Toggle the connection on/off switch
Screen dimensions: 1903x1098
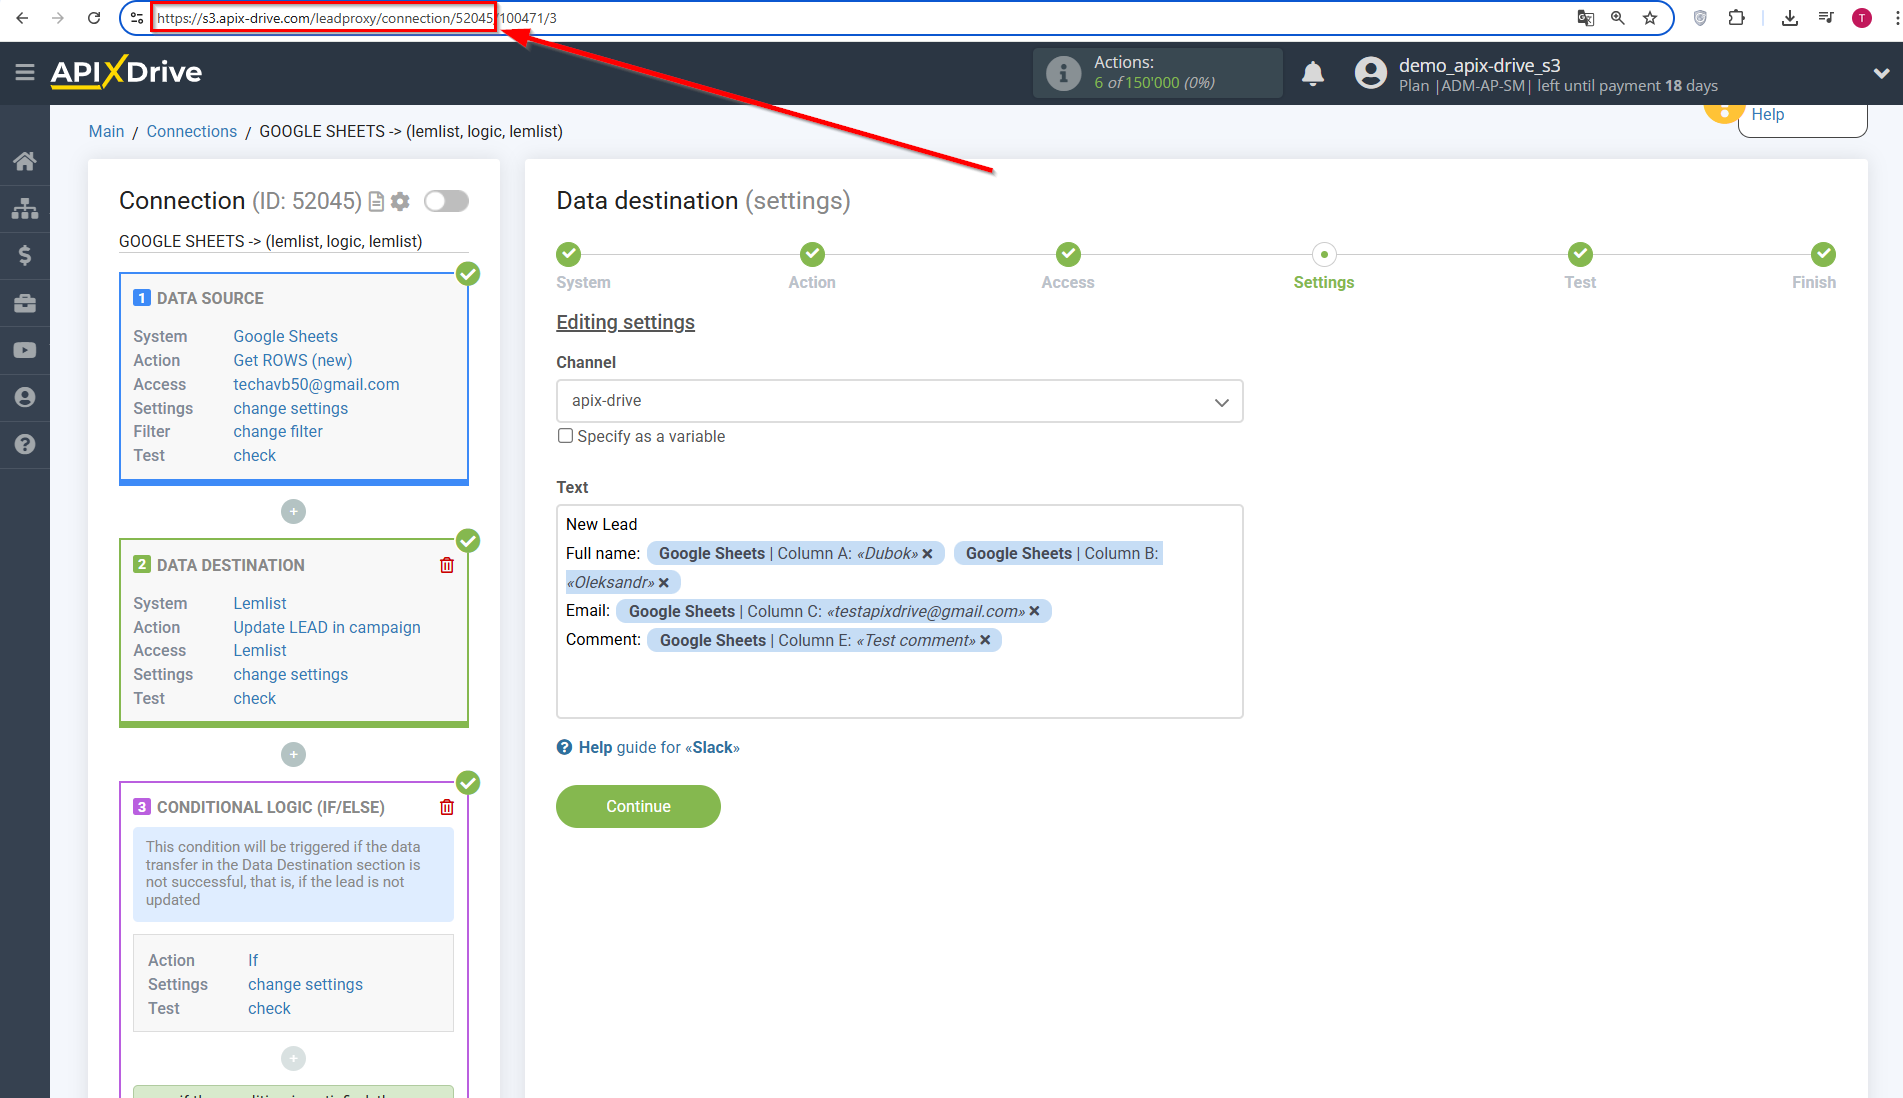click(446, 201)
